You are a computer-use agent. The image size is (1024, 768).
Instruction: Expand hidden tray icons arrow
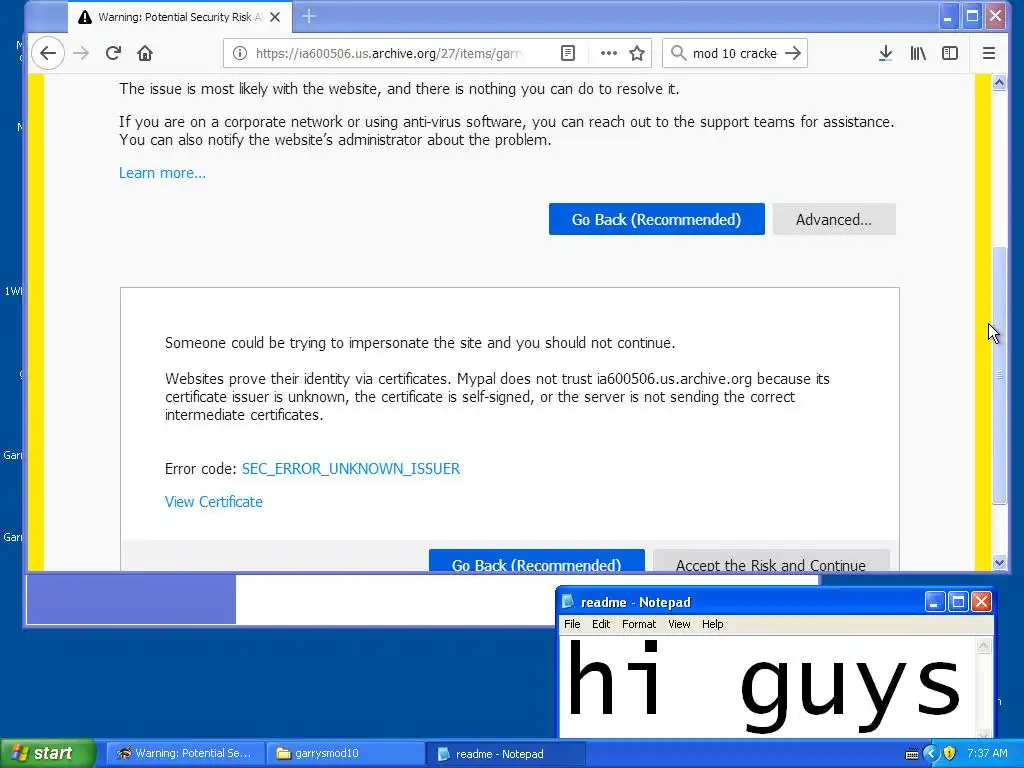tap(931, 754)
